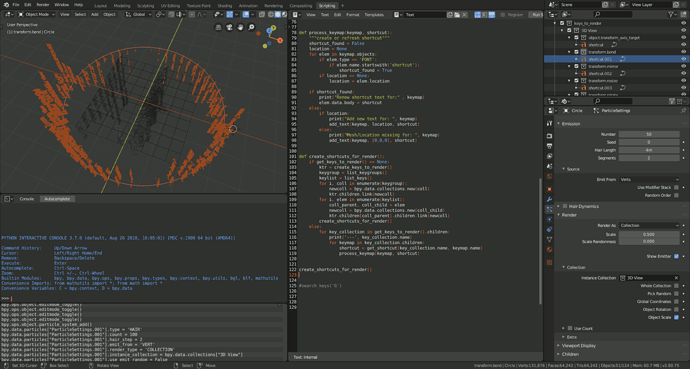Switch to wireframe viewport shading
Image resolution: width=690 pixels, height=369 pixels.
pyautogui.click(x=271, y=15)
